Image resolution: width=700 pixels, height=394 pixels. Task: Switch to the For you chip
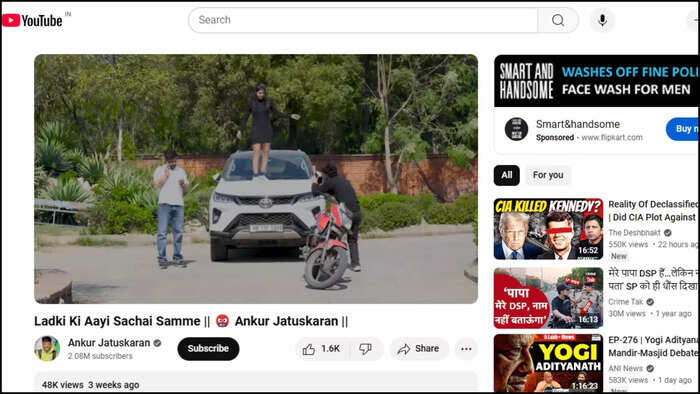(548, 175)
